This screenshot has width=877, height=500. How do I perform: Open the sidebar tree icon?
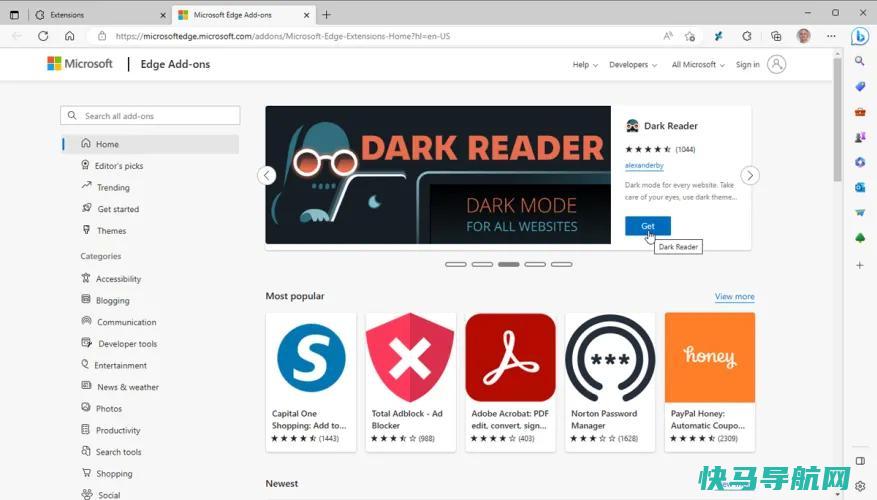click(860, 238)
